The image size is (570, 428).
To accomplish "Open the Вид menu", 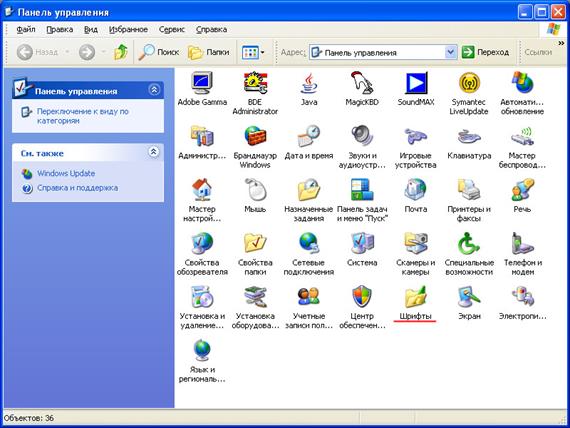I will click(91, 29).
